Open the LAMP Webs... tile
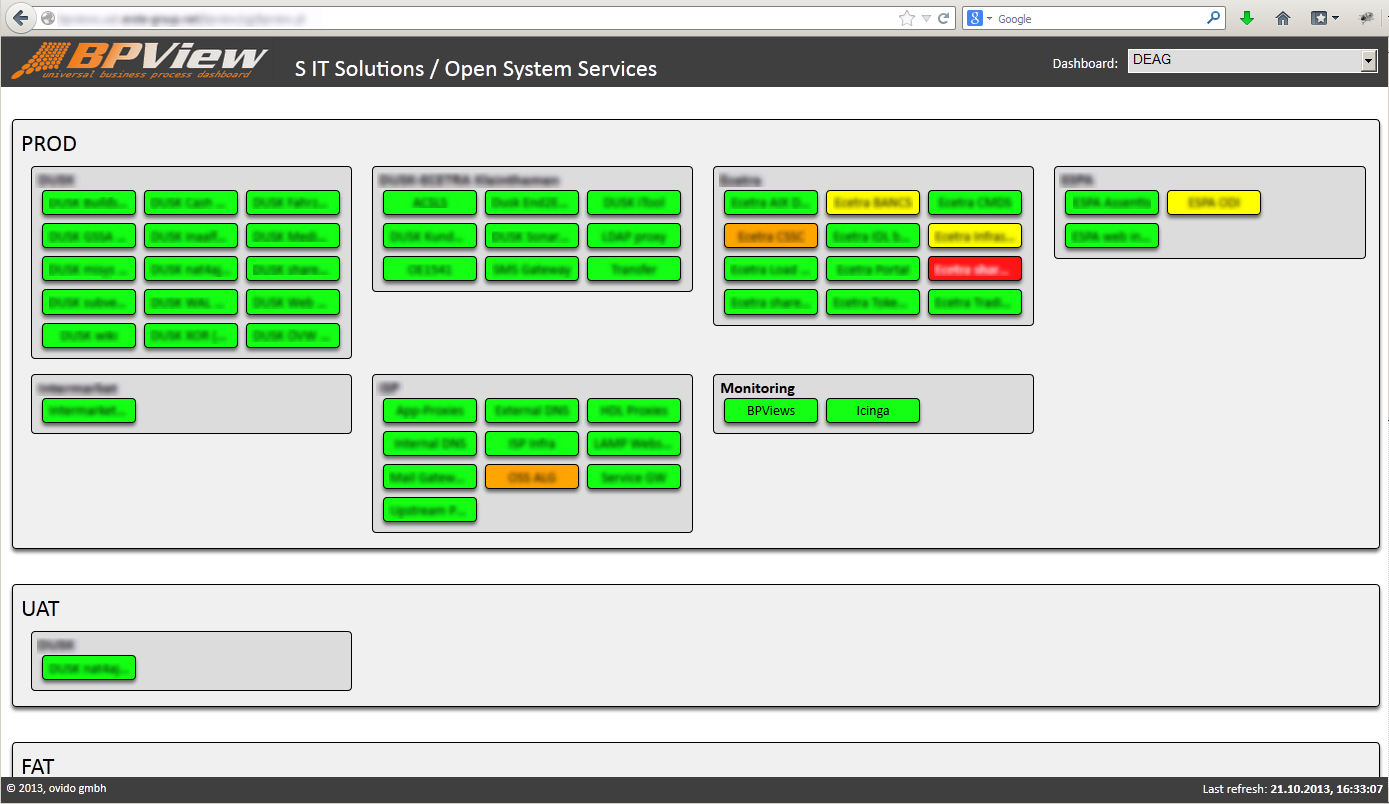1389x804 pixels. (634, 444)
